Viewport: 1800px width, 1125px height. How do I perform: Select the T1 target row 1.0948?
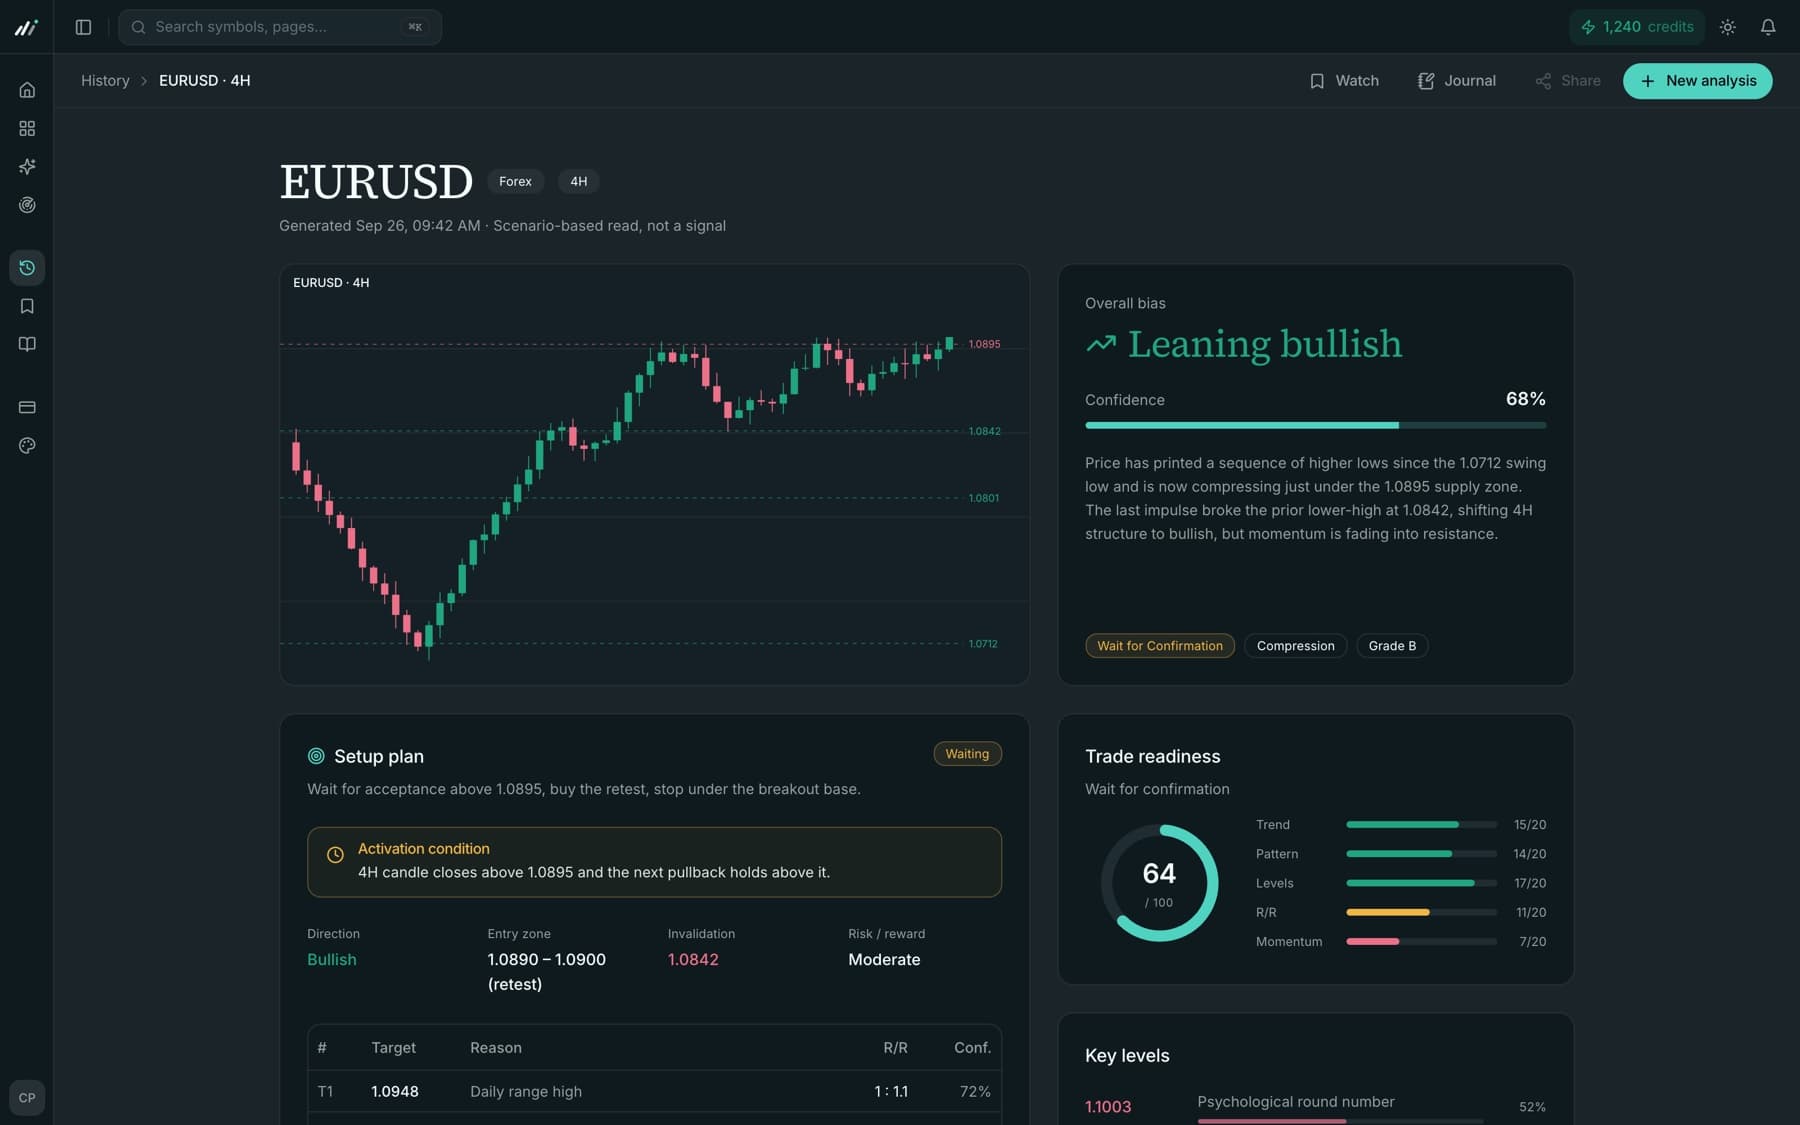[x=654, y=1092]
